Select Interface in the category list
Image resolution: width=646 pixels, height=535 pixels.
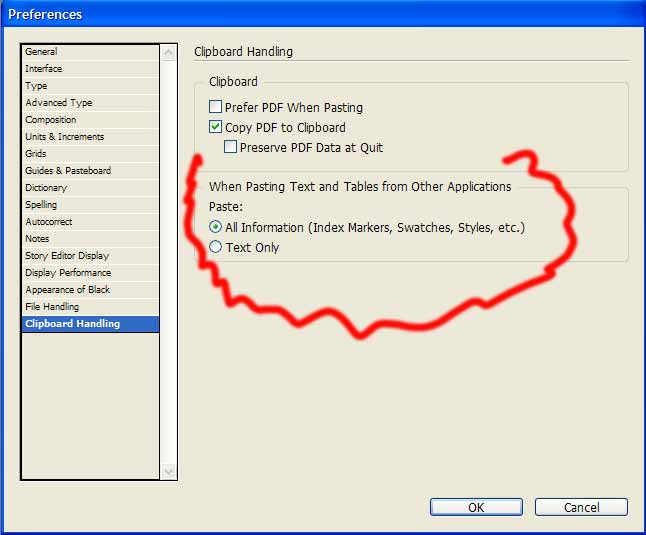pos(90,69)
